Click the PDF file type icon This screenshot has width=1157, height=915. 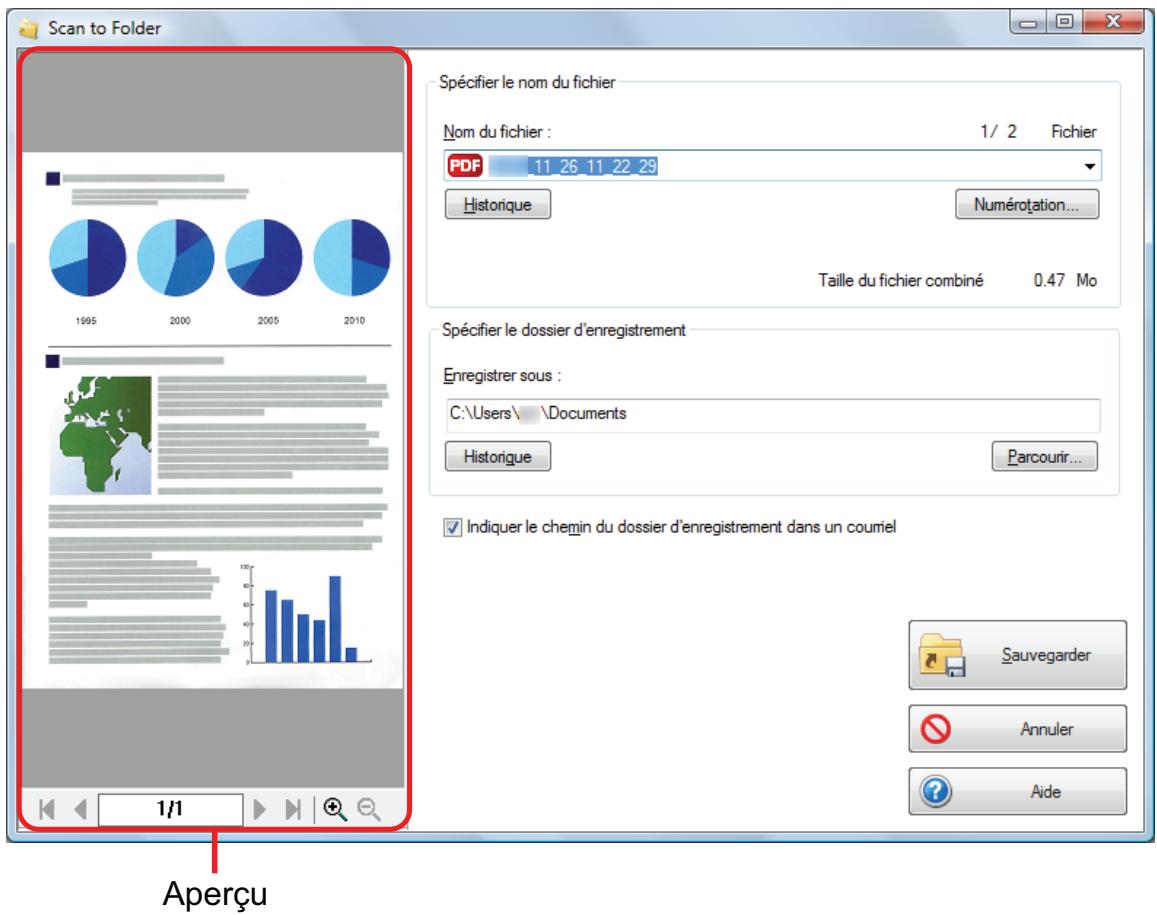point(465,166)
